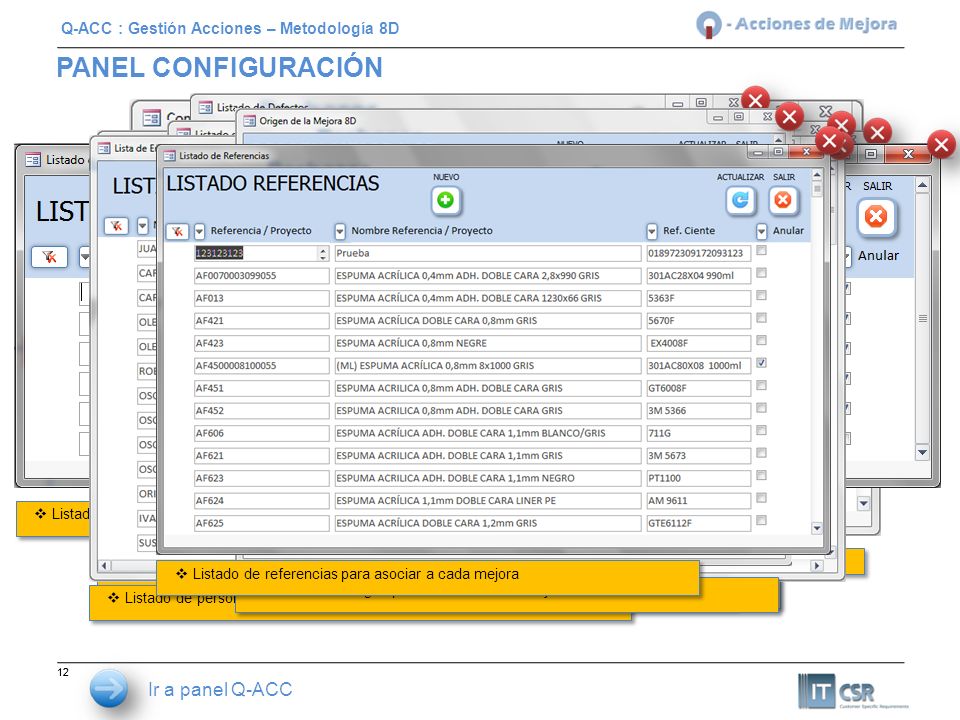Click form icon in Origen de la Mejora 8D title
The width and height of the screenshot is (960, 720).
[x=249, y=121]
